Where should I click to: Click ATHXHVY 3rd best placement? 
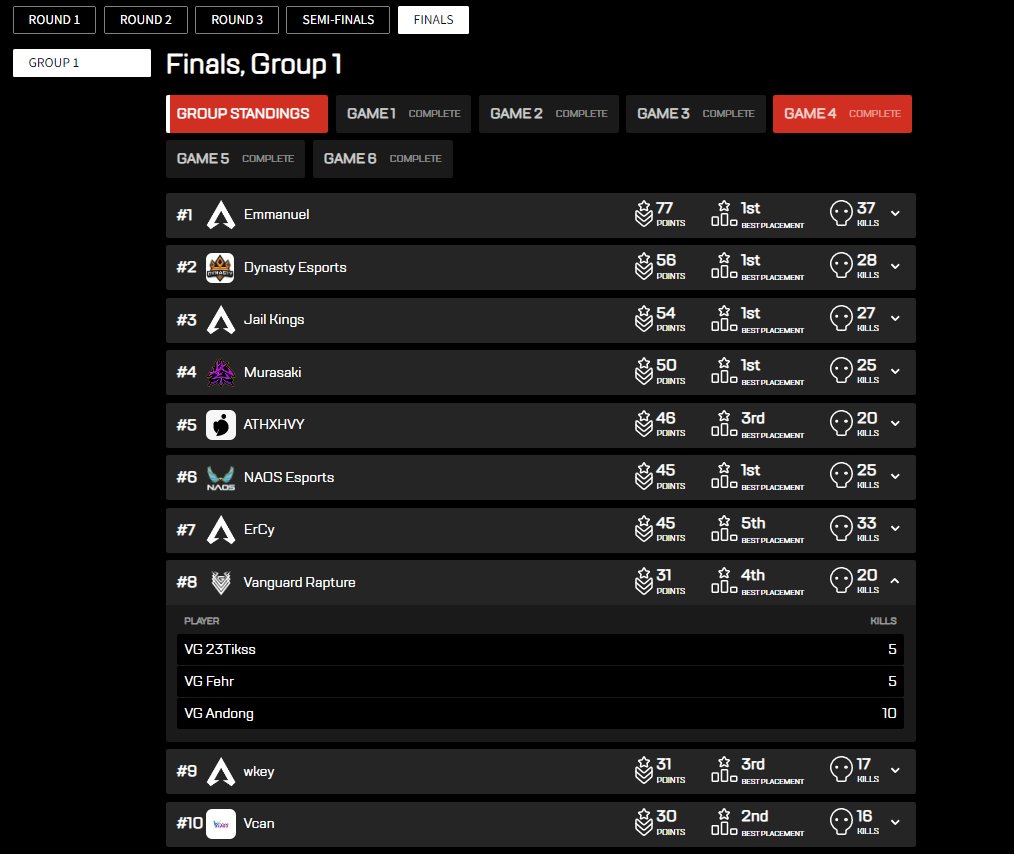point(753,418)
